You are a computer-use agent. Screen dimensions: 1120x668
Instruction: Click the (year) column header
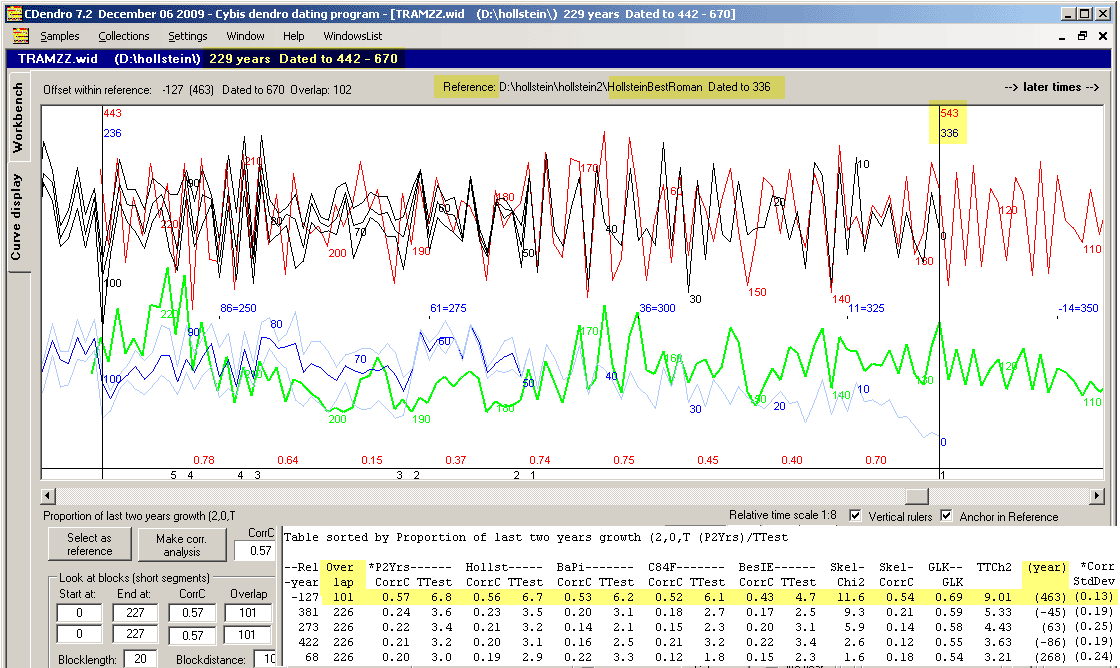1046,567
